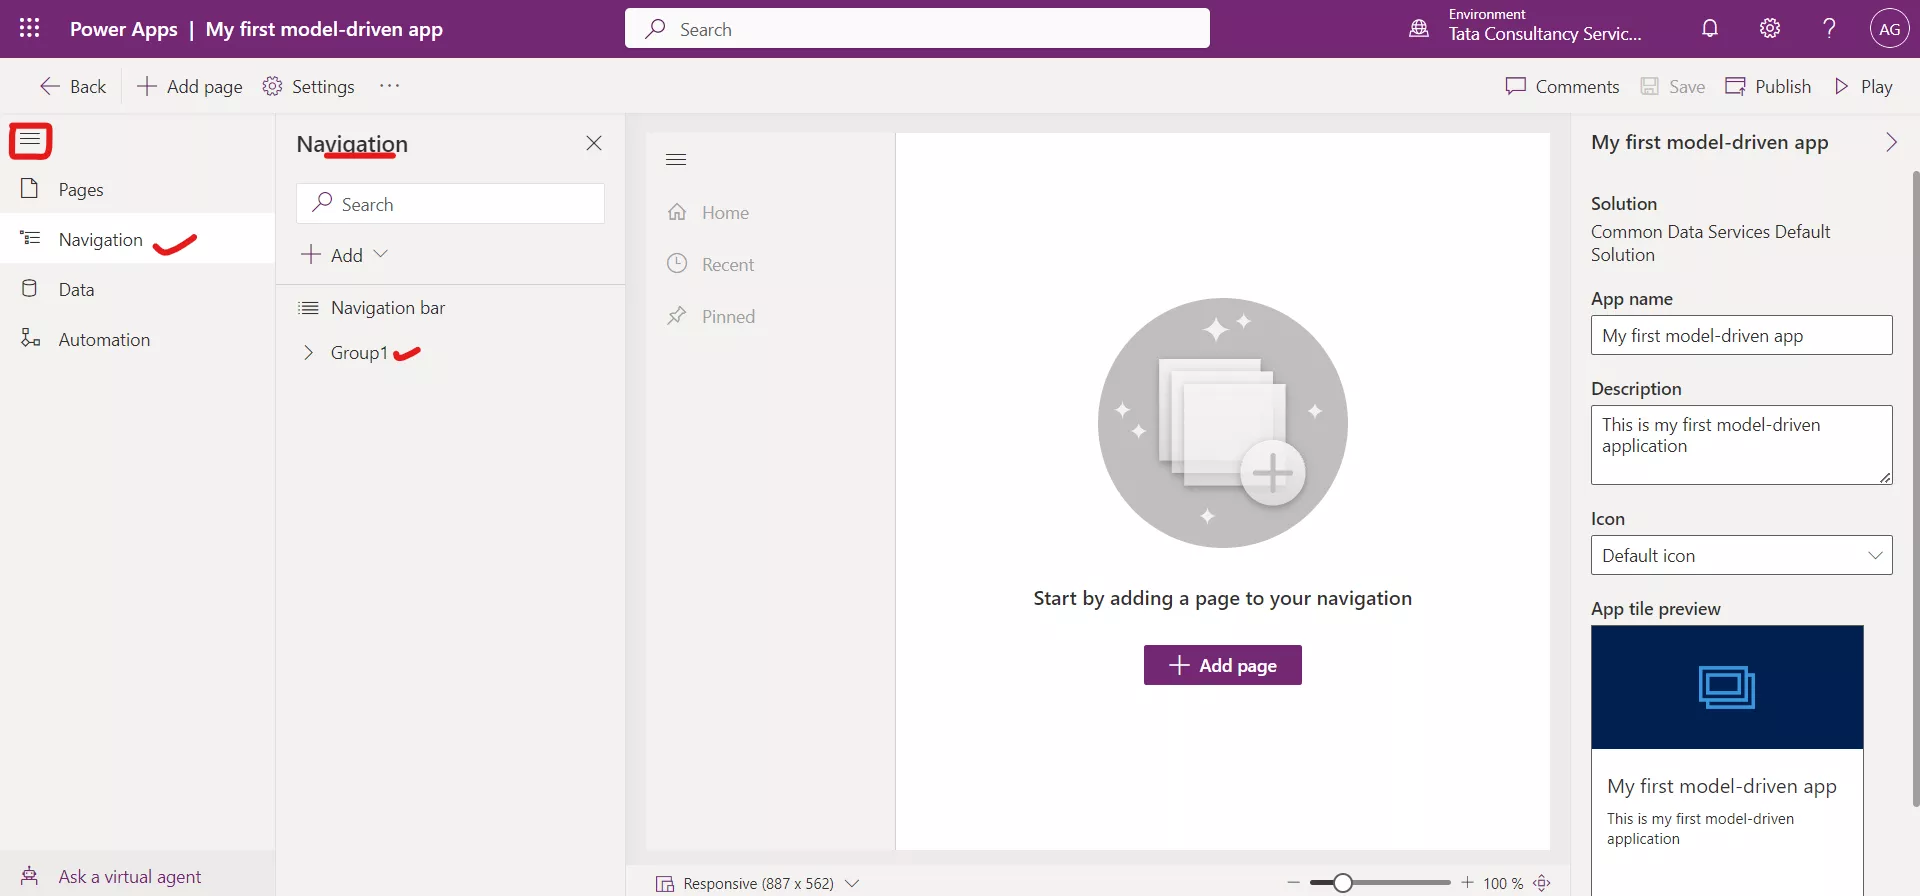Screen dimensions: 1920x896
Task: Publish the app
Action: click(x=1768, y=86)
